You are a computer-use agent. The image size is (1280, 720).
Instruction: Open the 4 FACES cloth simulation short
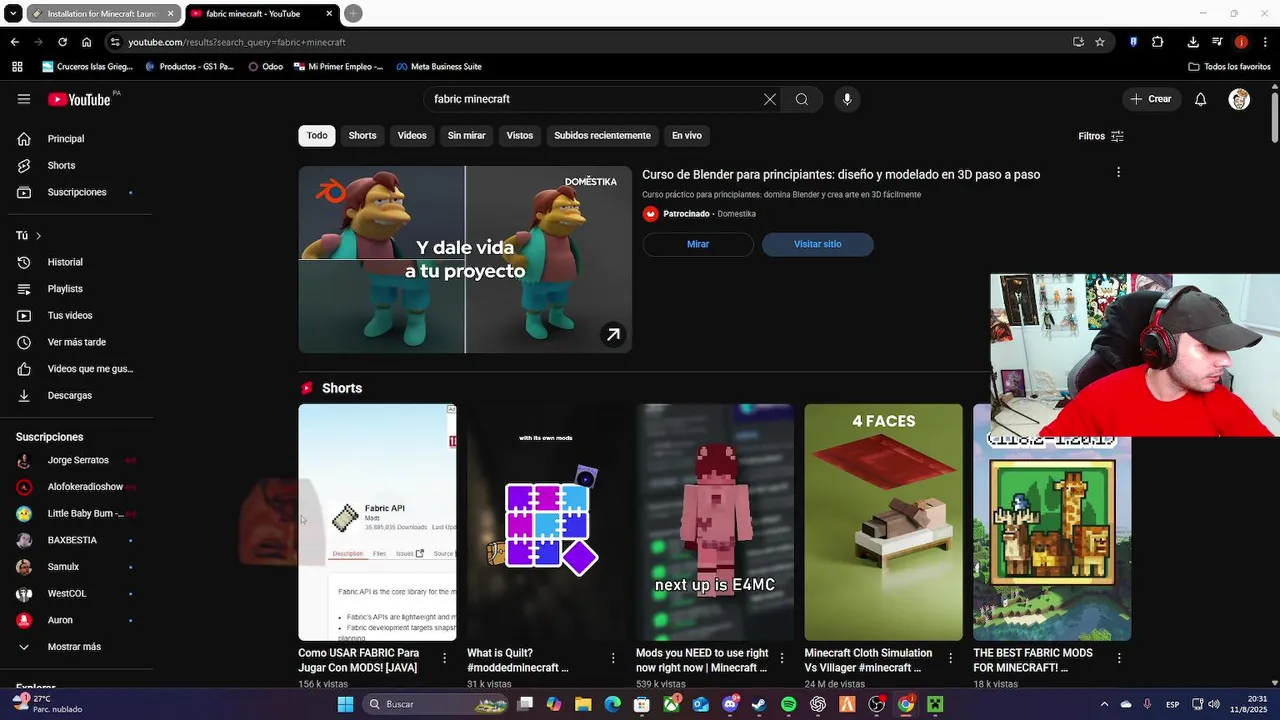[884, 522]
